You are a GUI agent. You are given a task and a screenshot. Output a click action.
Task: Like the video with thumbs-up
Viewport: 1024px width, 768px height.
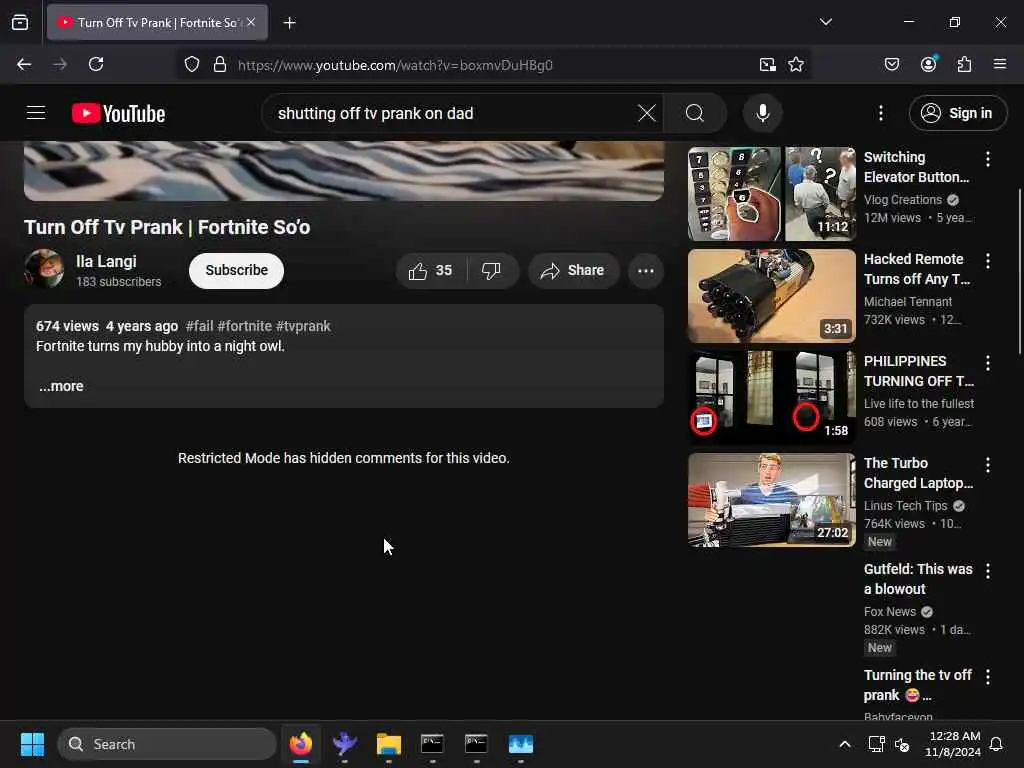click(430, 270)
